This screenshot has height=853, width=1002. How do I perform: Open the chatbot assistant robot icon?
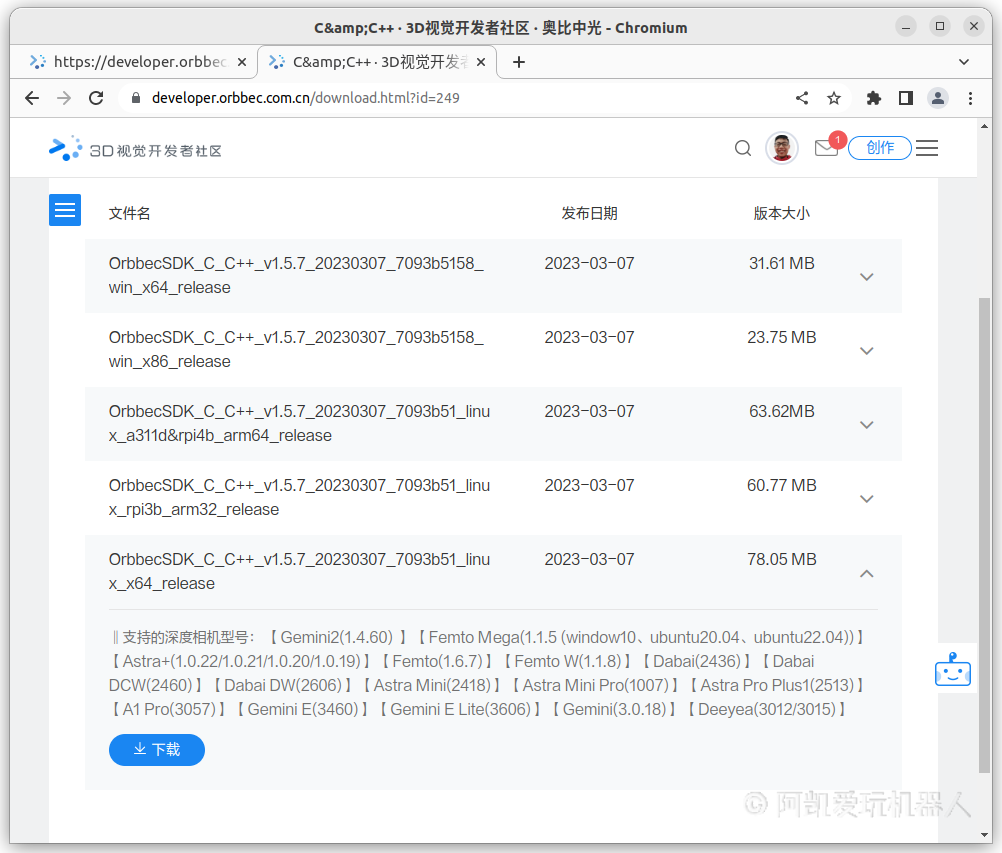click(x=953, y=669)
